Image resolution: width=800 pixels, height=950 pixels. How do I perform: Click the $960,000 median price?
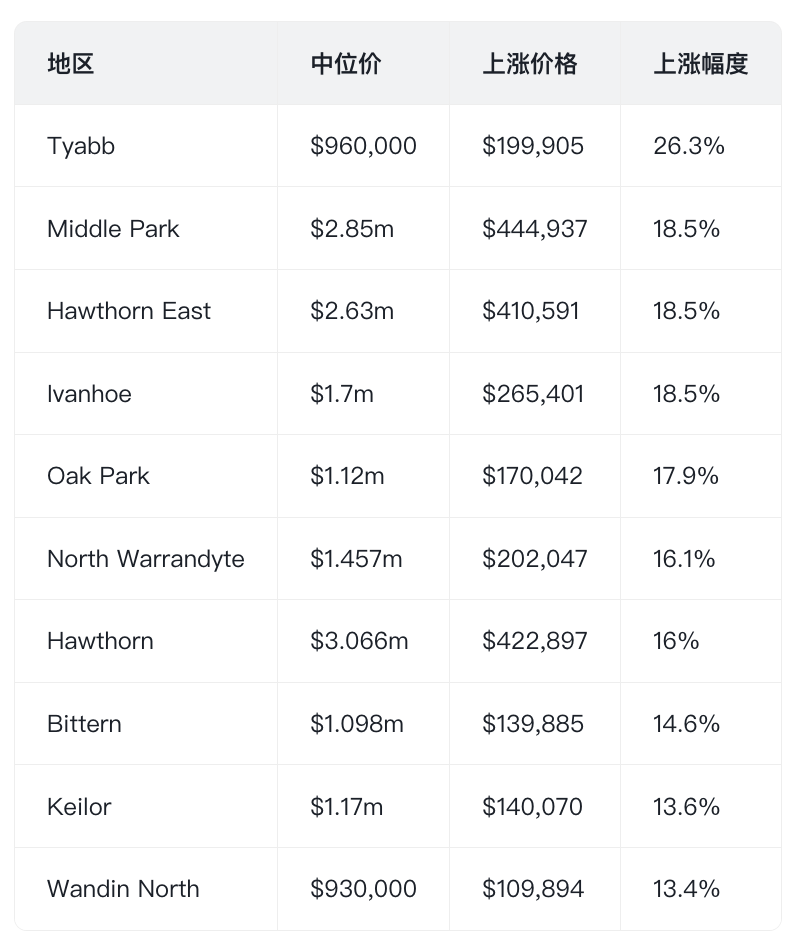click(363, 146)
